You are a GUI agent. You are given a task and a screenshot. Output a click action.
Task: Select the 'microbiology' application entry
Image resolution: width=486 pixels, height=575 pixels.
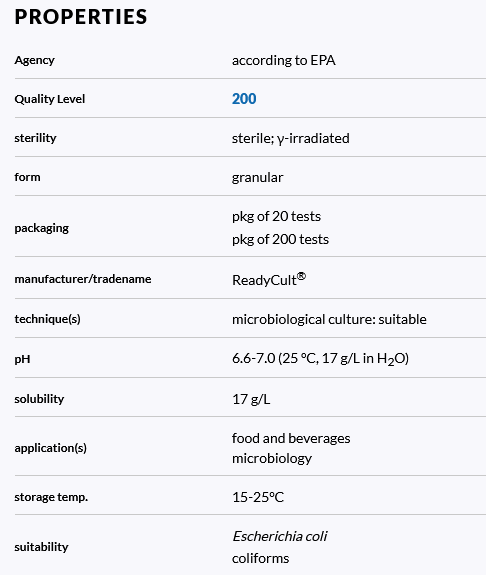pos(272,458)
